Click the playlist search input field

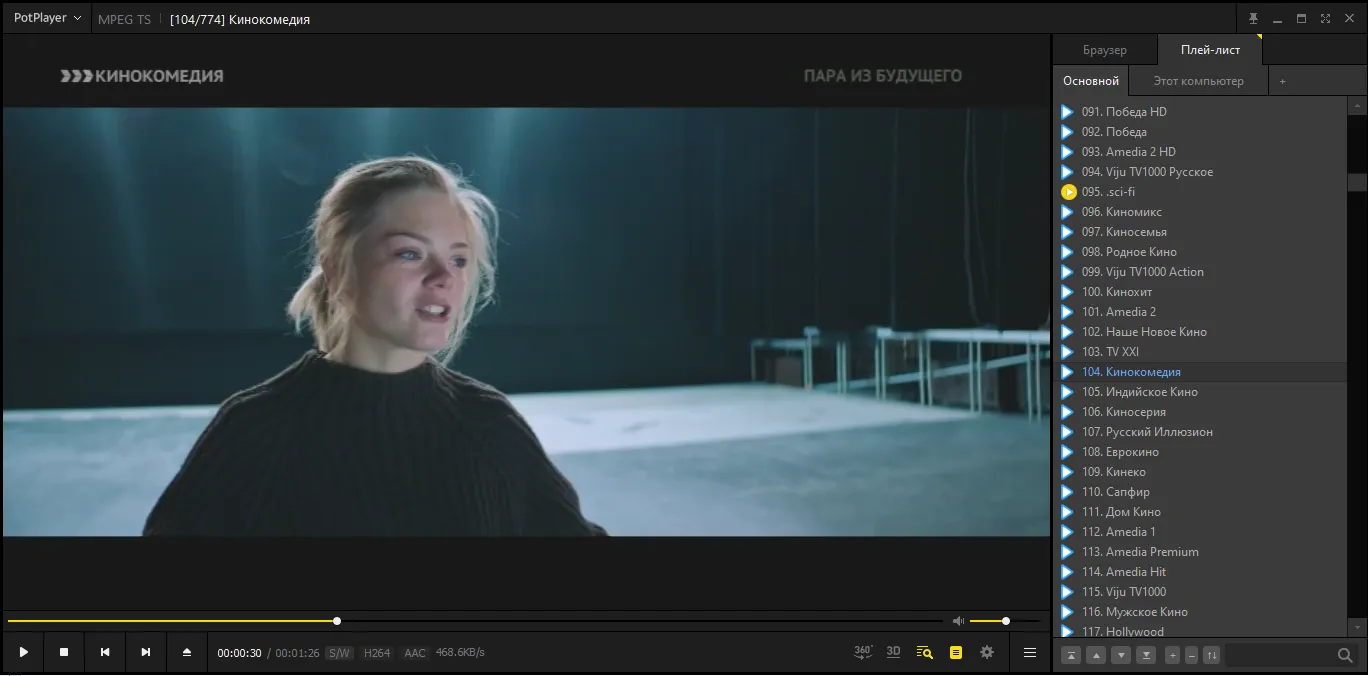click(x=1280, y=655)
